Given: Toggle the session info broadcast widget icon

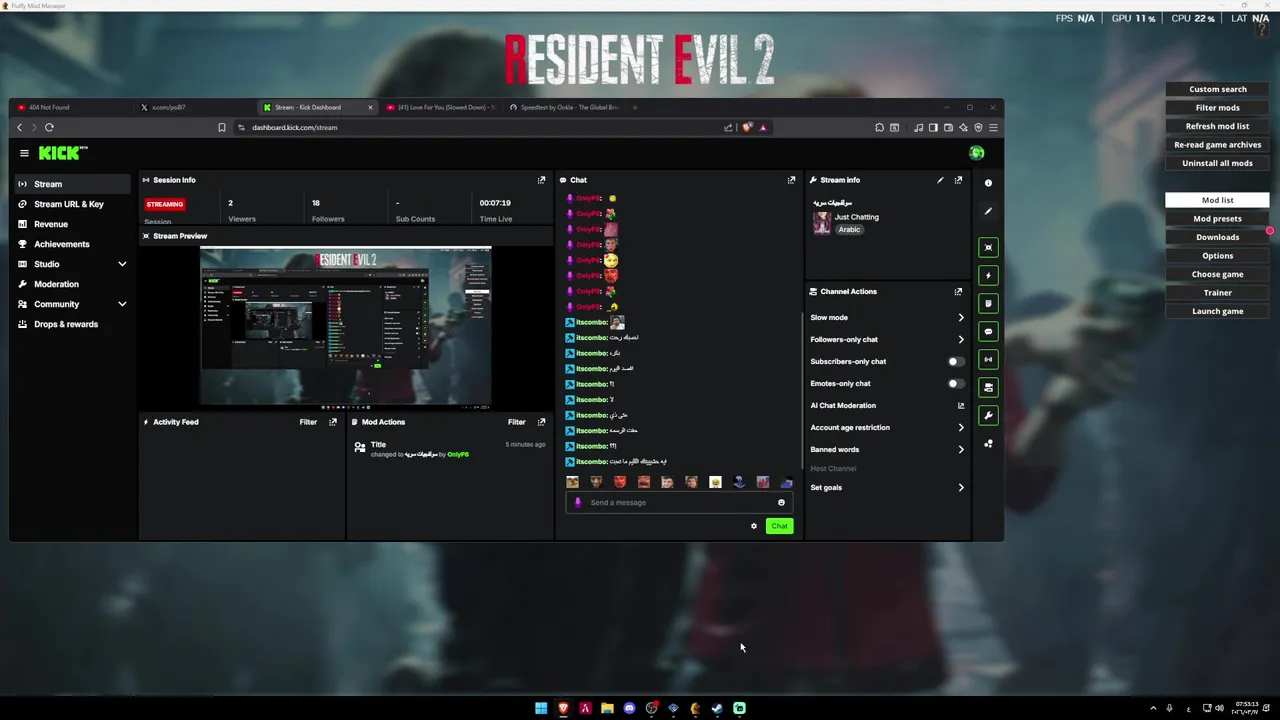Looking at the screenshot, I should [988, 359].
